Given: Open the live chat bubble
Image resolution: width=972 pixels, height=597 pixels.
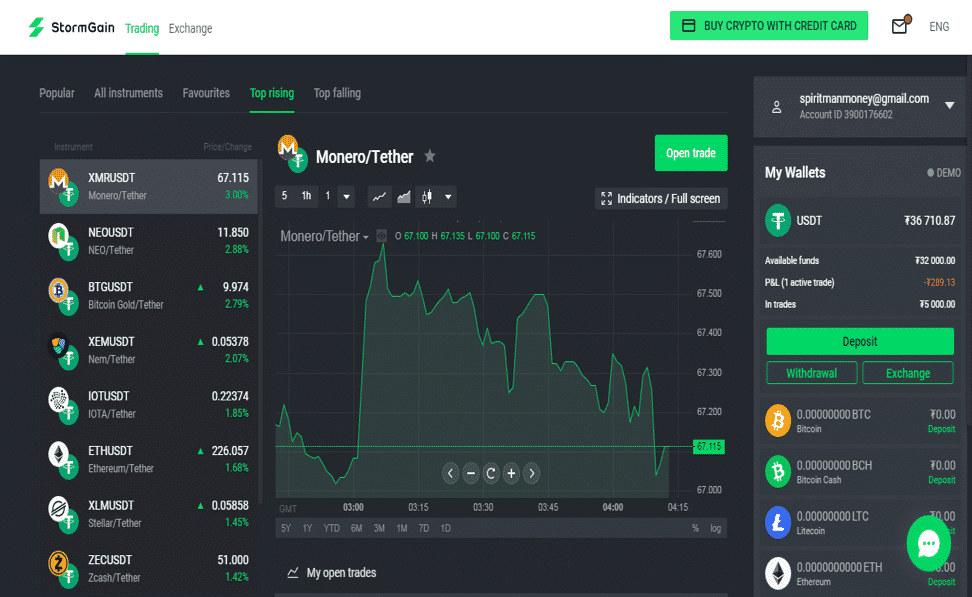Looking at the screenshot, I should pyautogui.click(x=928, y=544).
